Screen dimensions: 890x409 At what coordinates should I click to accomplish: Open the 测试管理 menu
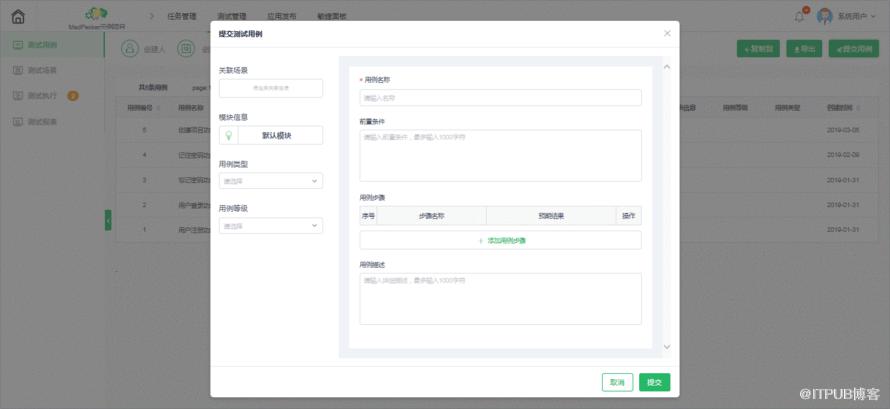(232, 16)
